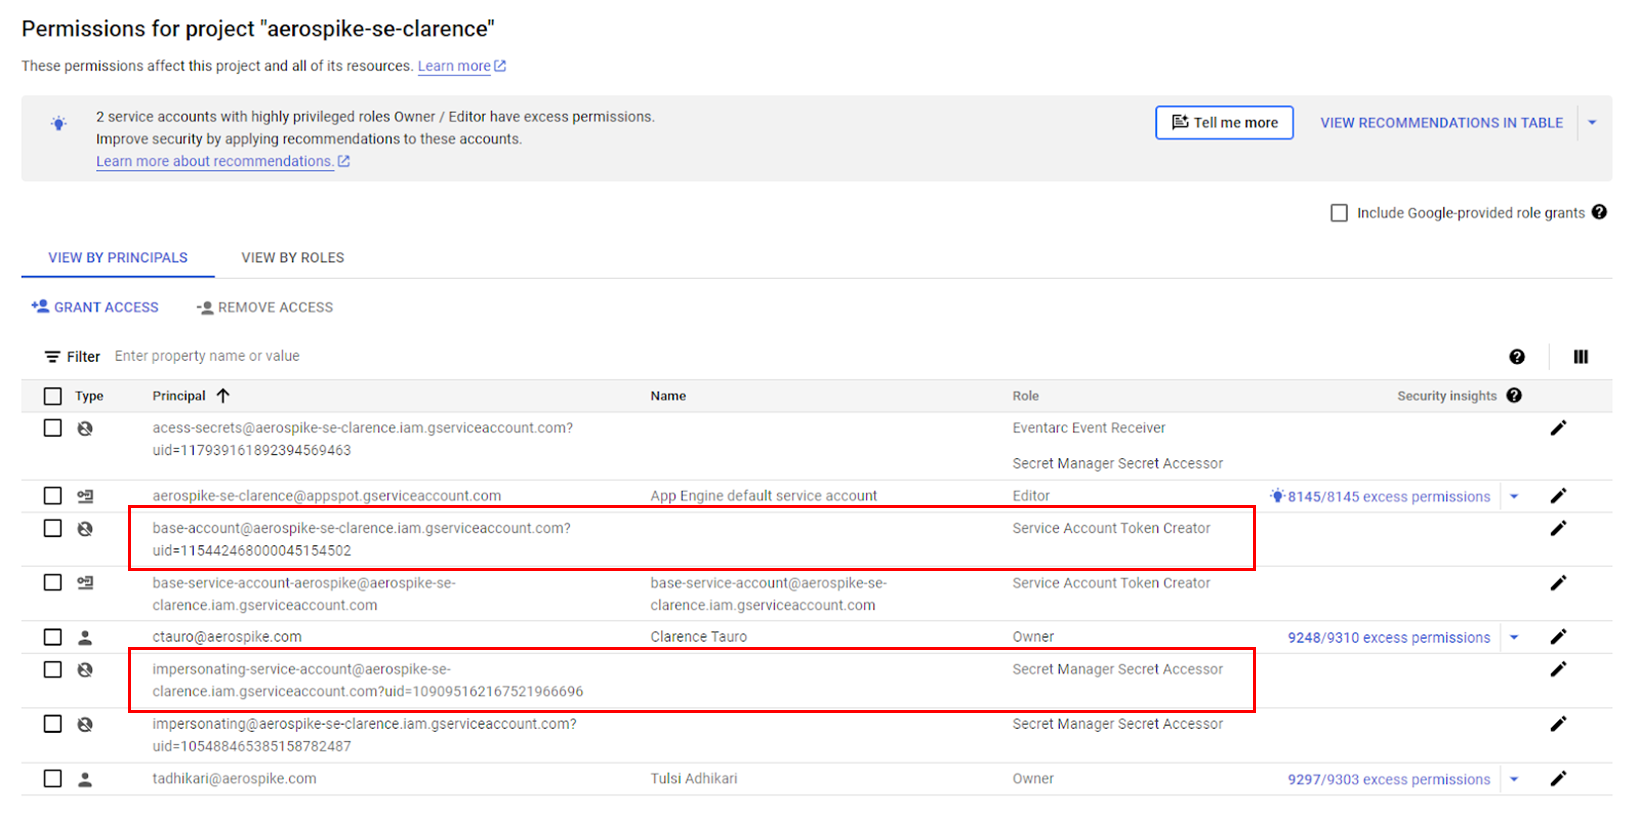Open 9248/9310 excess permissions link
The width and height of the screenshot is (1640, 820).
click(x=1389, y=638)
